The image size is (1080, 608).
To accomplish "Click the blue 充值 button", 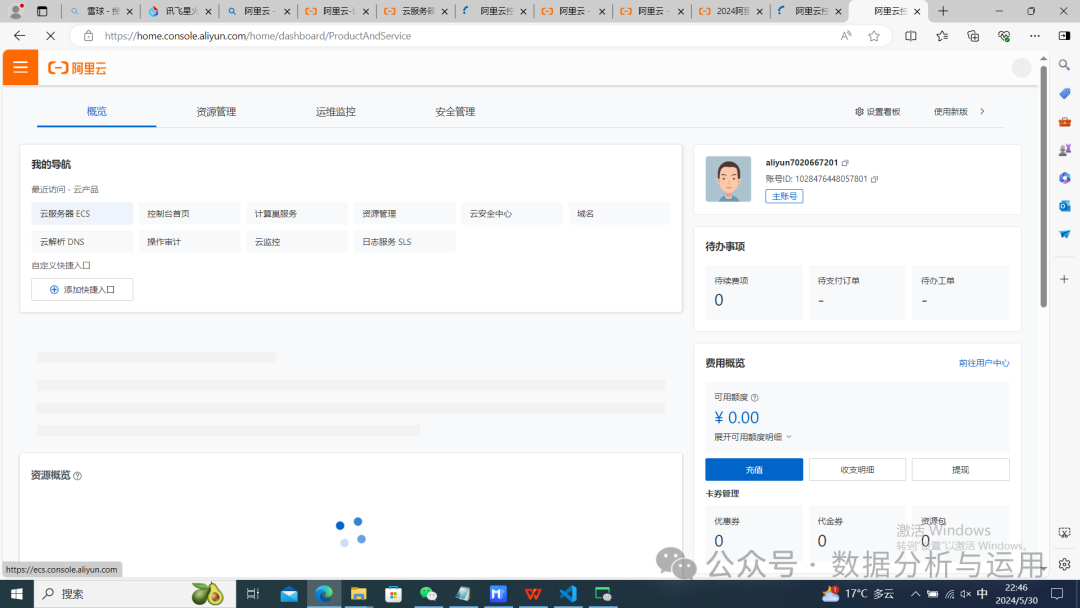I will pyautogui.click(x=754, y=470).
